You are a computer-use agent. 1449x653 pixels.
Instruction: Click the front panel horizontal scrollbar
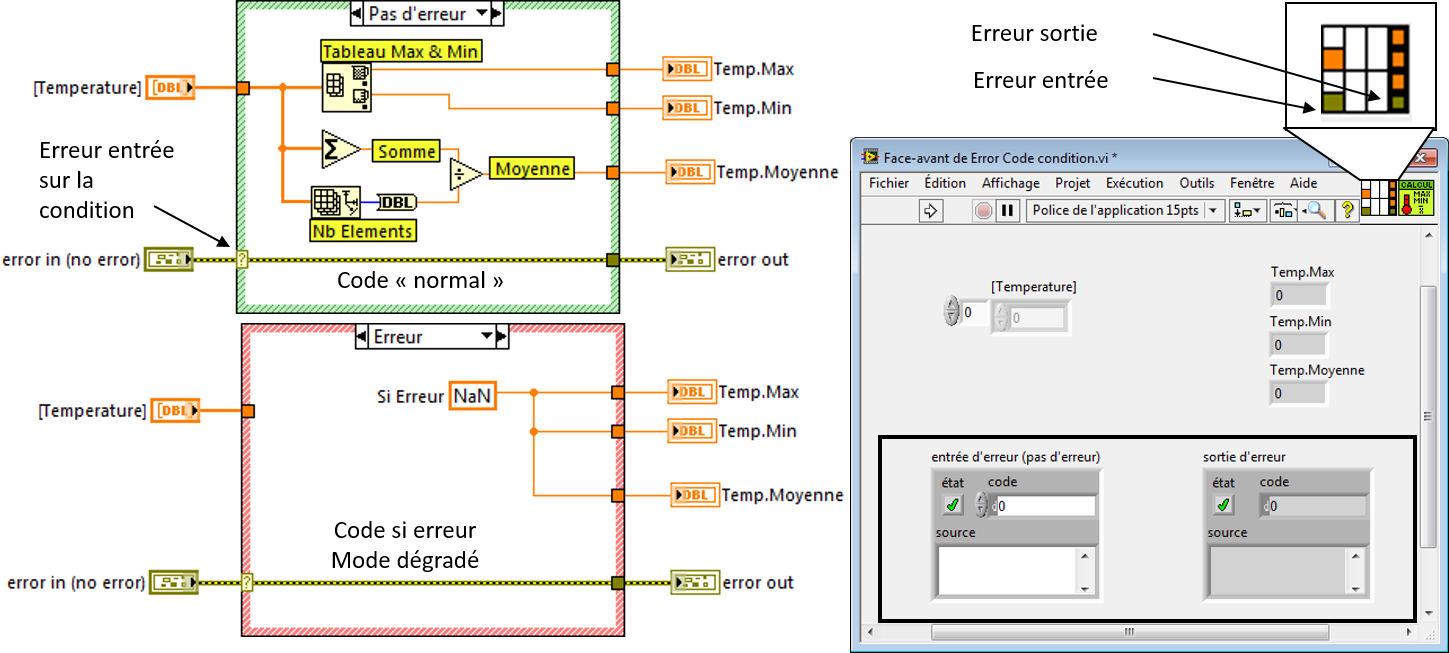(x=1128, y=632)
